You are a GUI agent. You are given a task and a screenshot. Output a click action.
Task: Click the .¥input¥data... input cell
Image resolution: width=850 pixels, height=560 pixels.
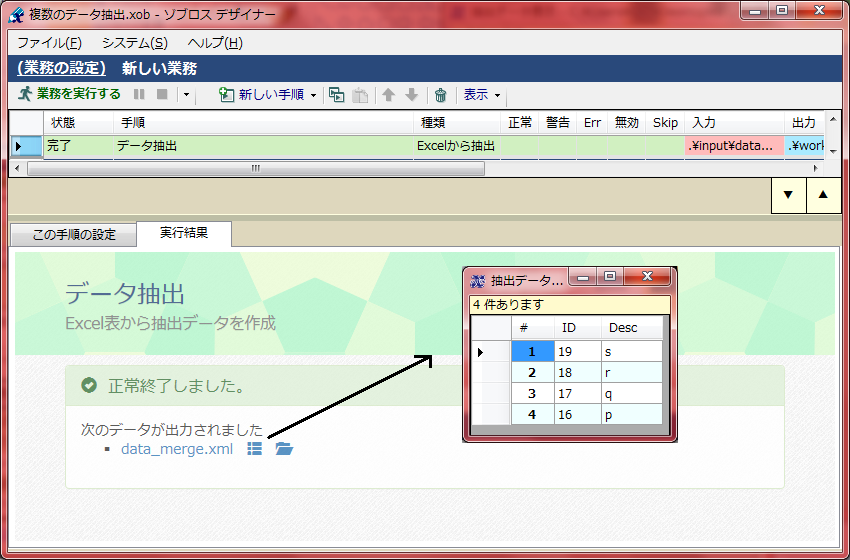(x=735, y=146)
